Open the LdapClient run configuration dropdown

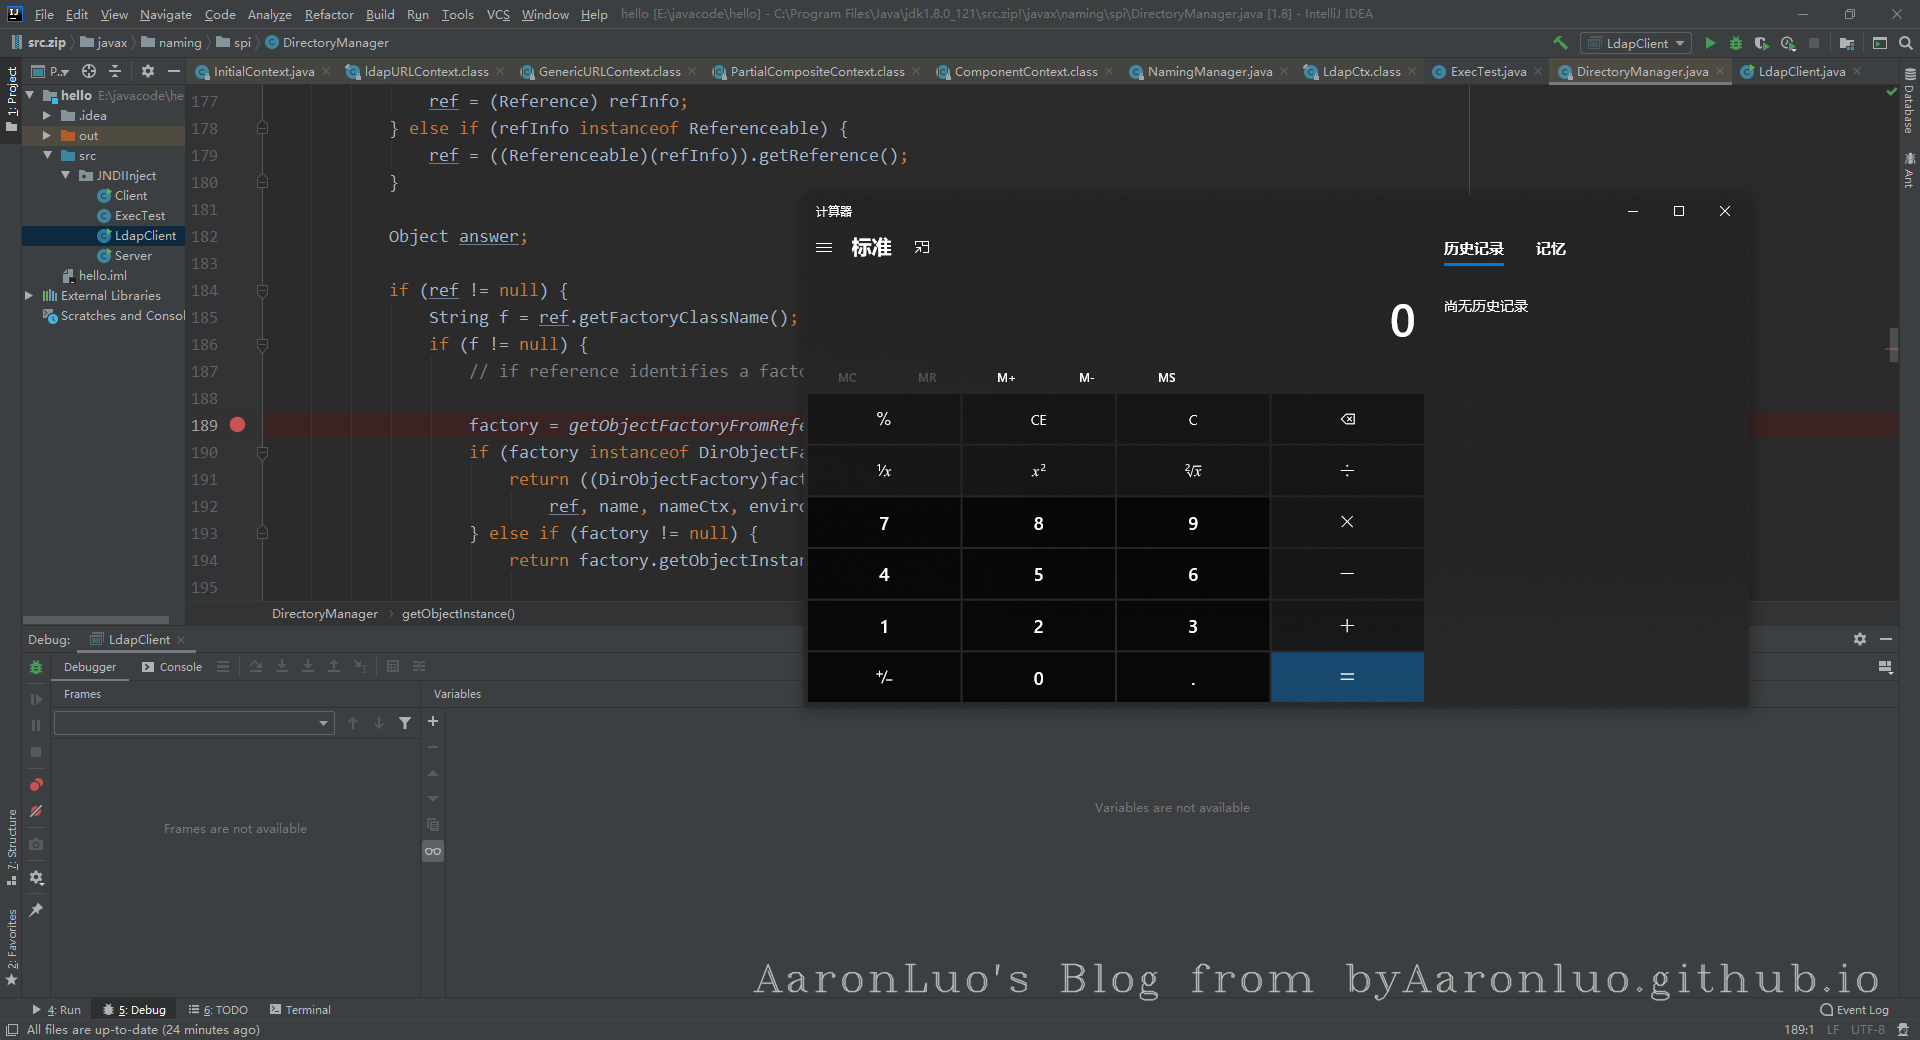coord(1636,43)
